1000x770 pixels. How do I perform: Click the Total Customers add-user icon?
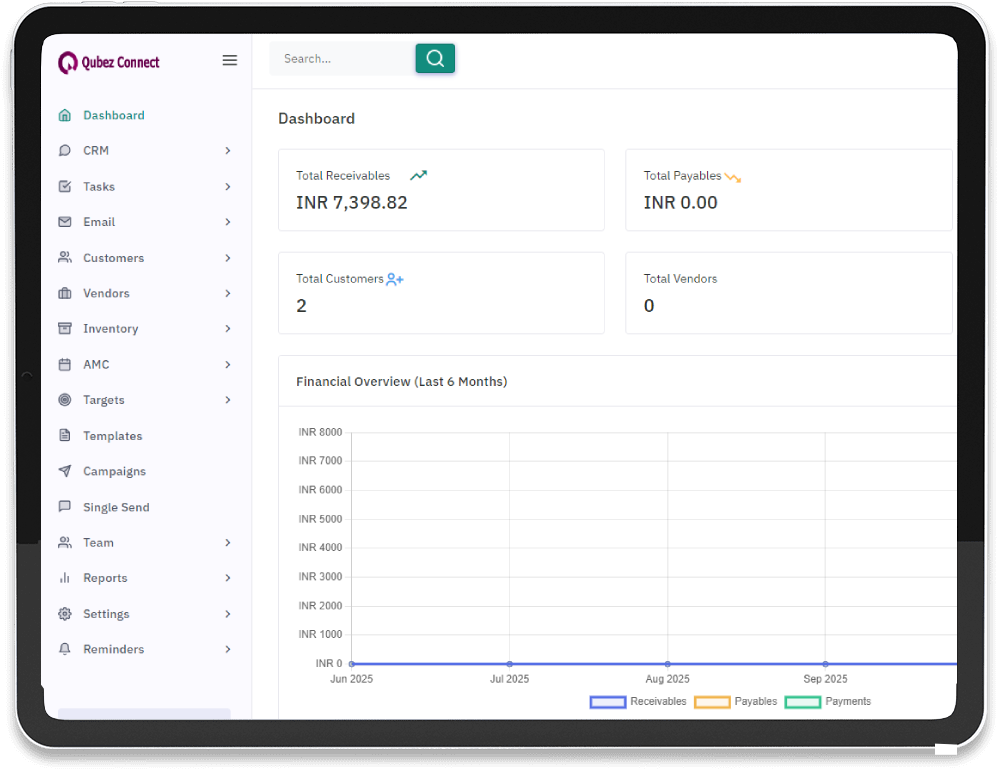click(x=395, y=280)
